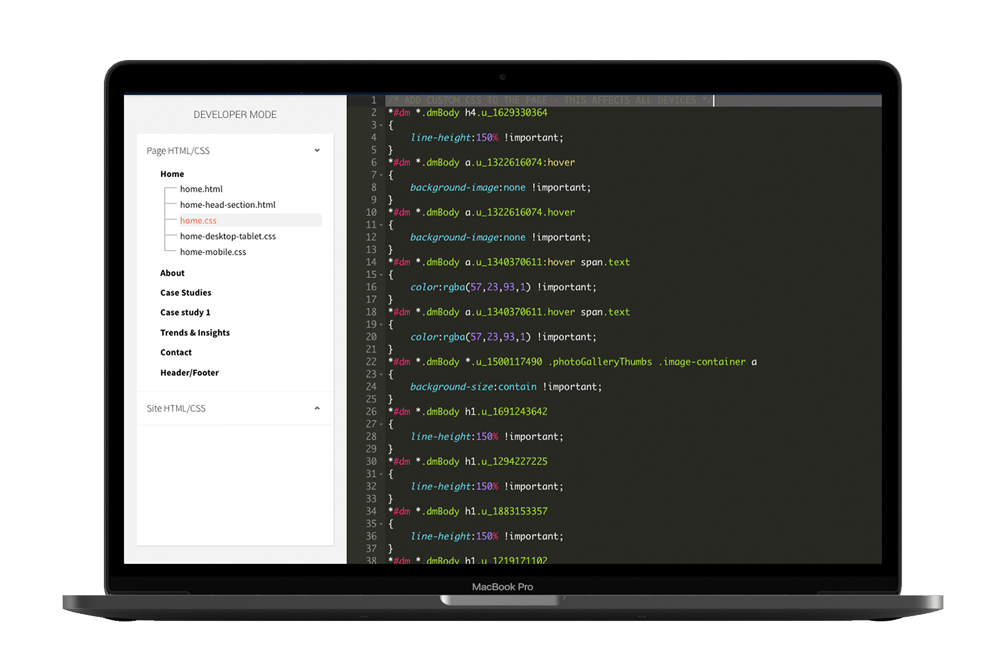Expand the Case study 1 page entry
1000x656 pixels.
[185, 312]
